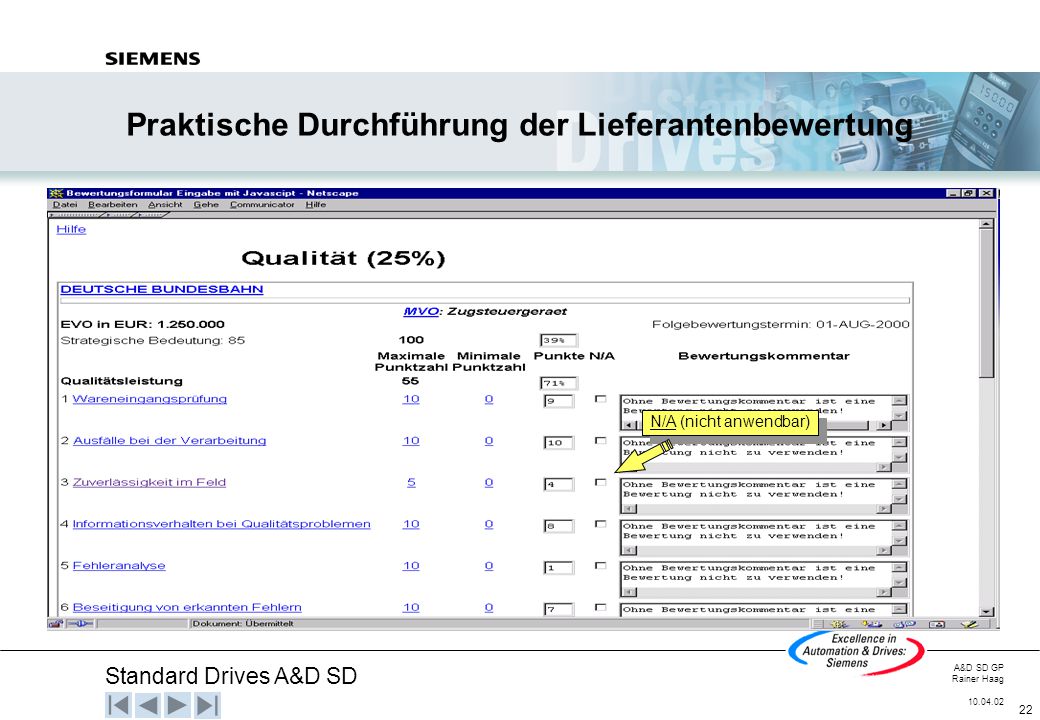Open the Bearbeiten menu
The width and height of the screenshot is (1040, 720).
click(113, 205)
